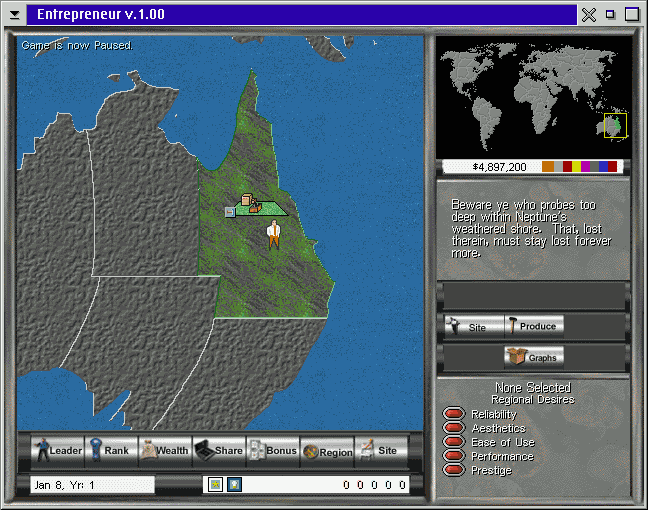
Task: Select the crate building on the site
Action: (x=246, y=200)
